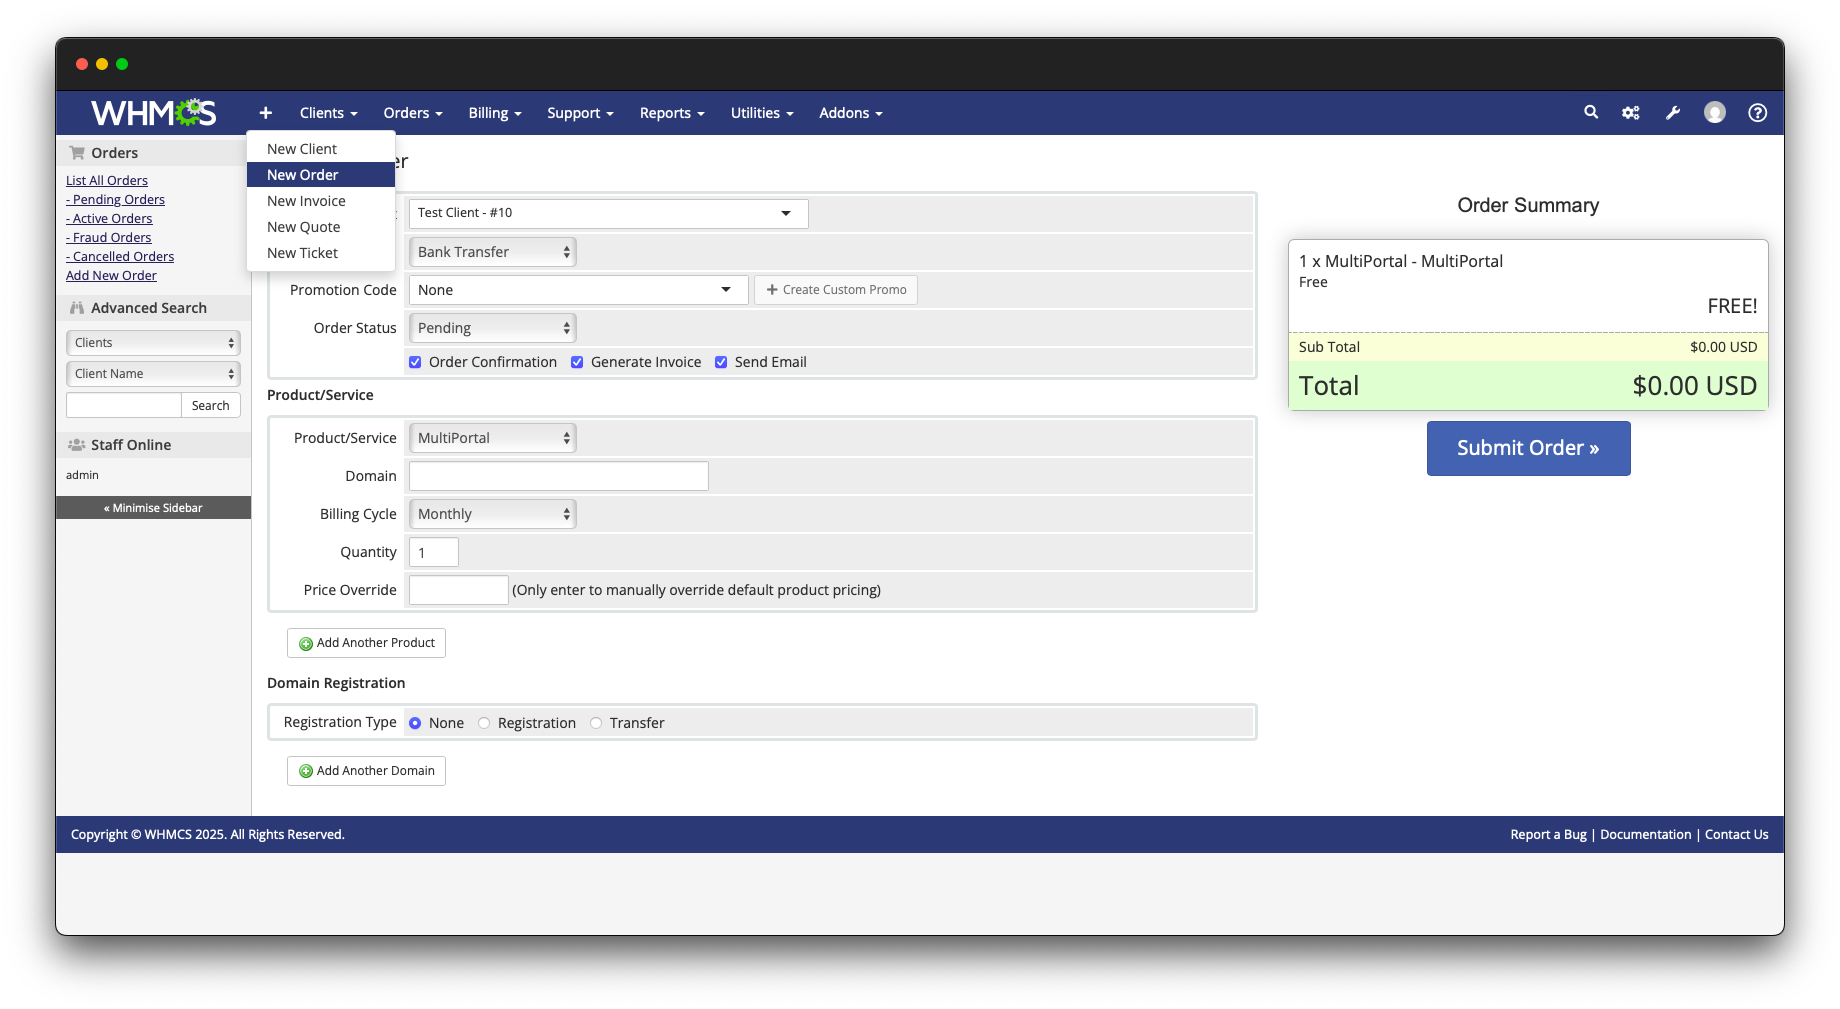Screen dimensions: 1840x1009
Task: Open the Billing Cycle dropdown
Action: 493,514
